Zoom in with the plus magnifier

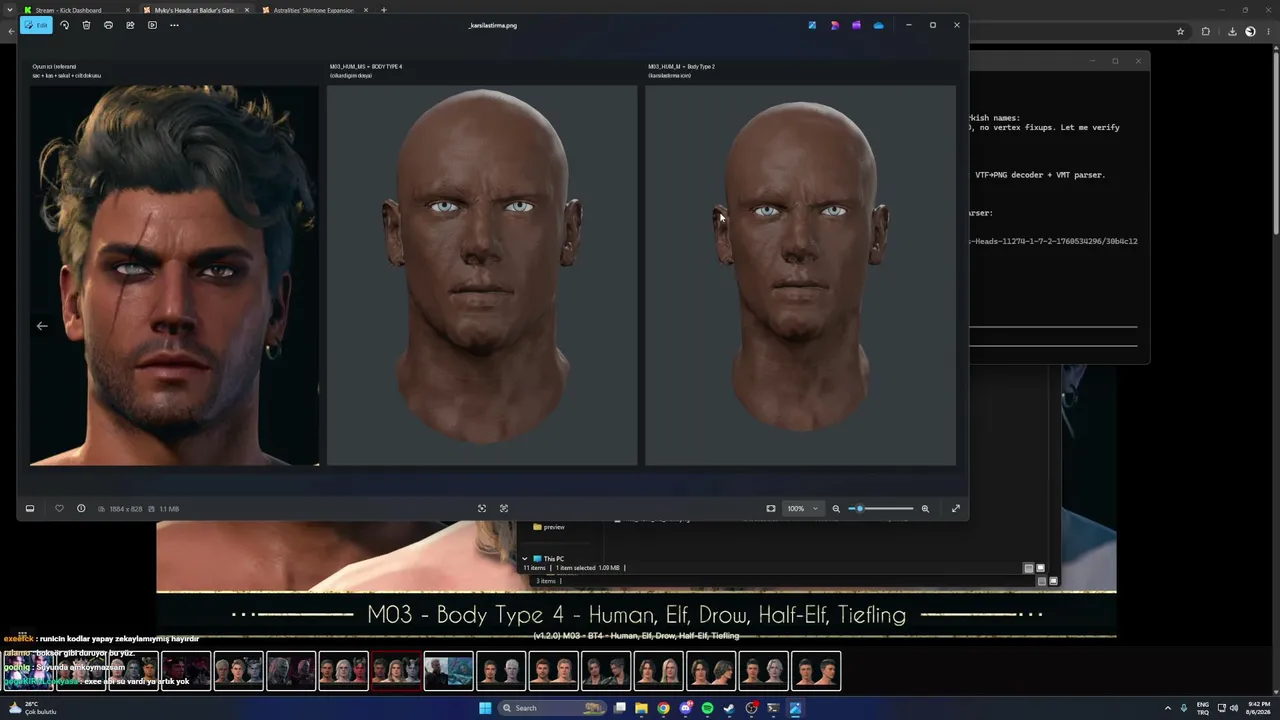tap(925, 509)
